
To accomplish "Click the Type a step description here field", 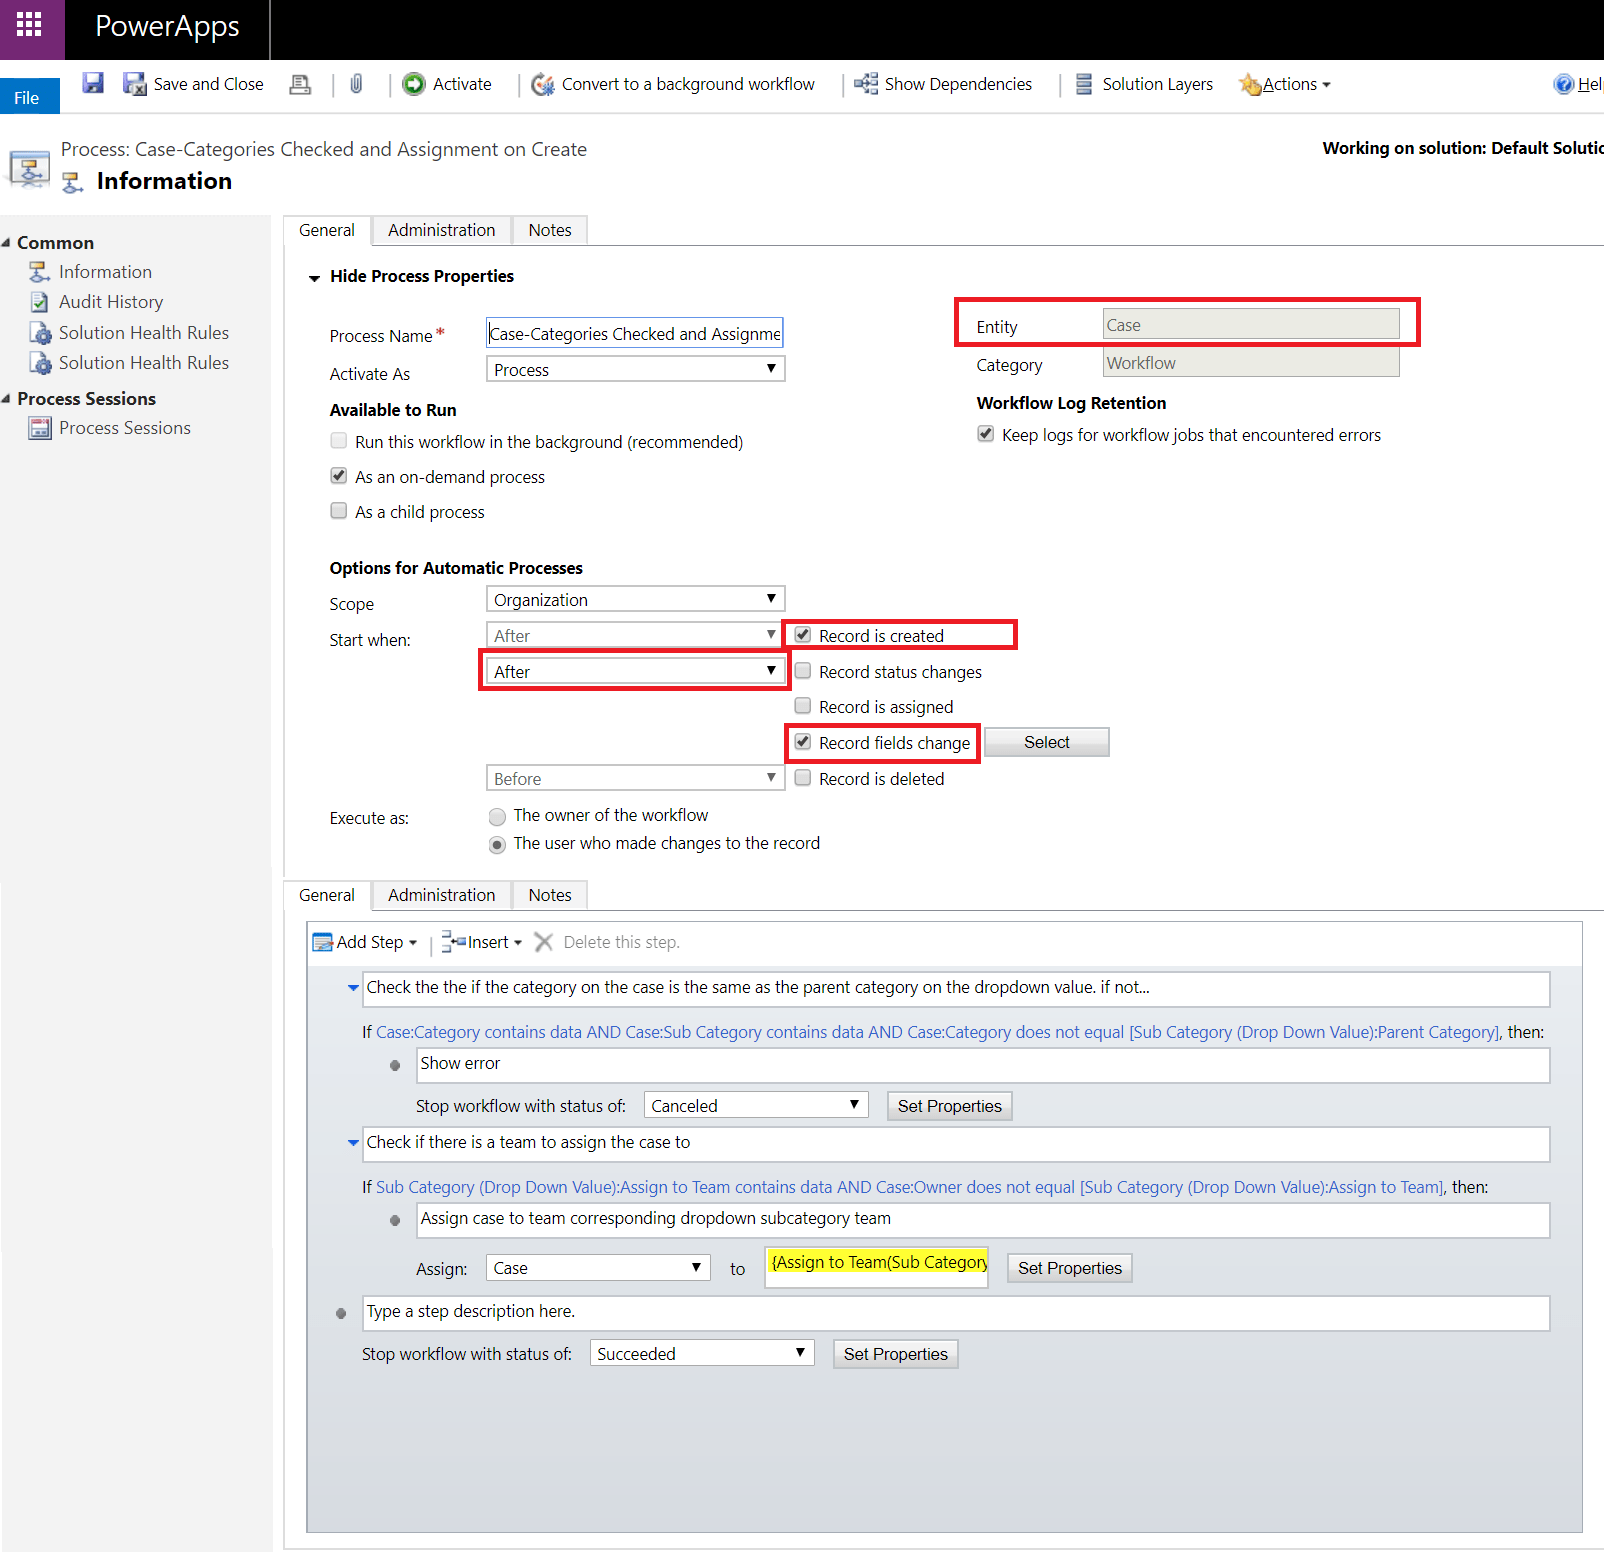I will (956, 1312).
